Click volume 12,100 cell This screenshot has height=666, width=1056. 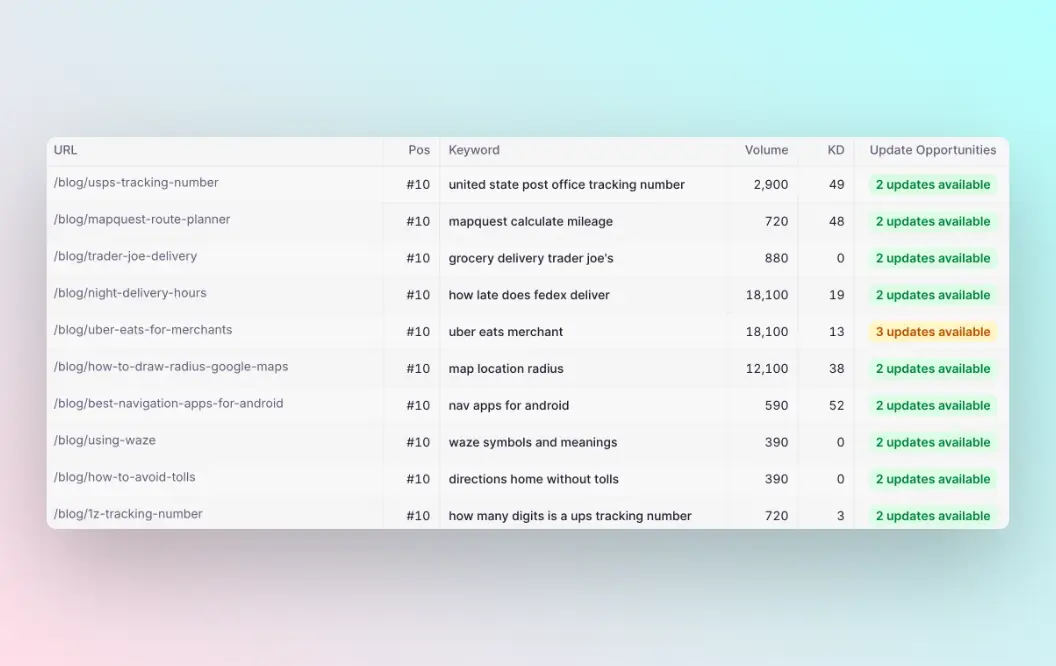tap(766, 368)
